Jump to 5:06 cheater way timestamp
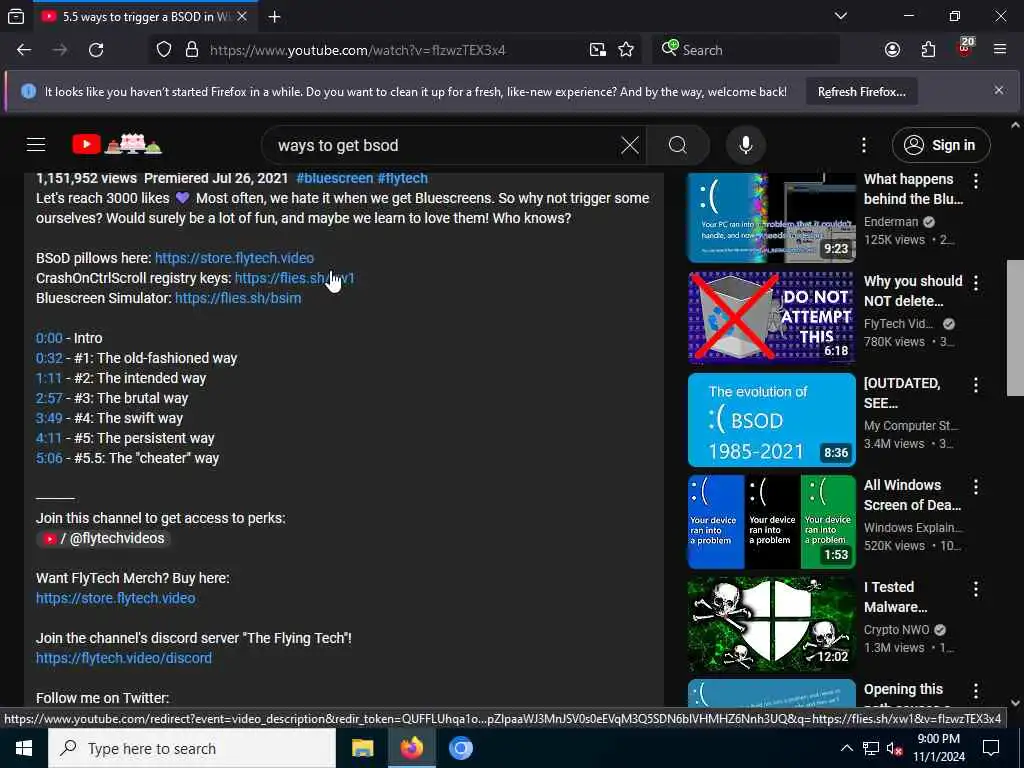The width and height of the screenshot is (1024, 768). [x=49, y=458]
